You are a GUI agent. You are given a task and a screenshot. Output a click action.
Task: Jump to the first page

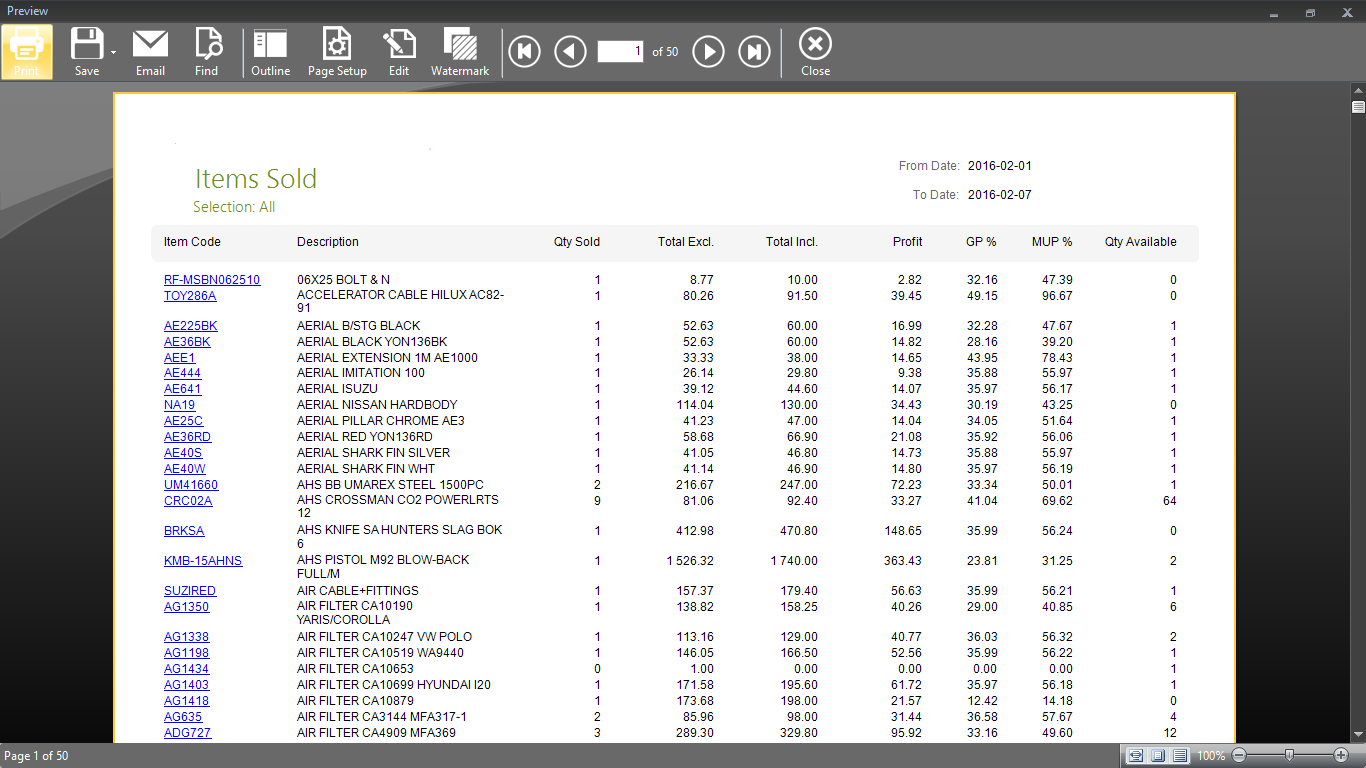coord(524,51)
